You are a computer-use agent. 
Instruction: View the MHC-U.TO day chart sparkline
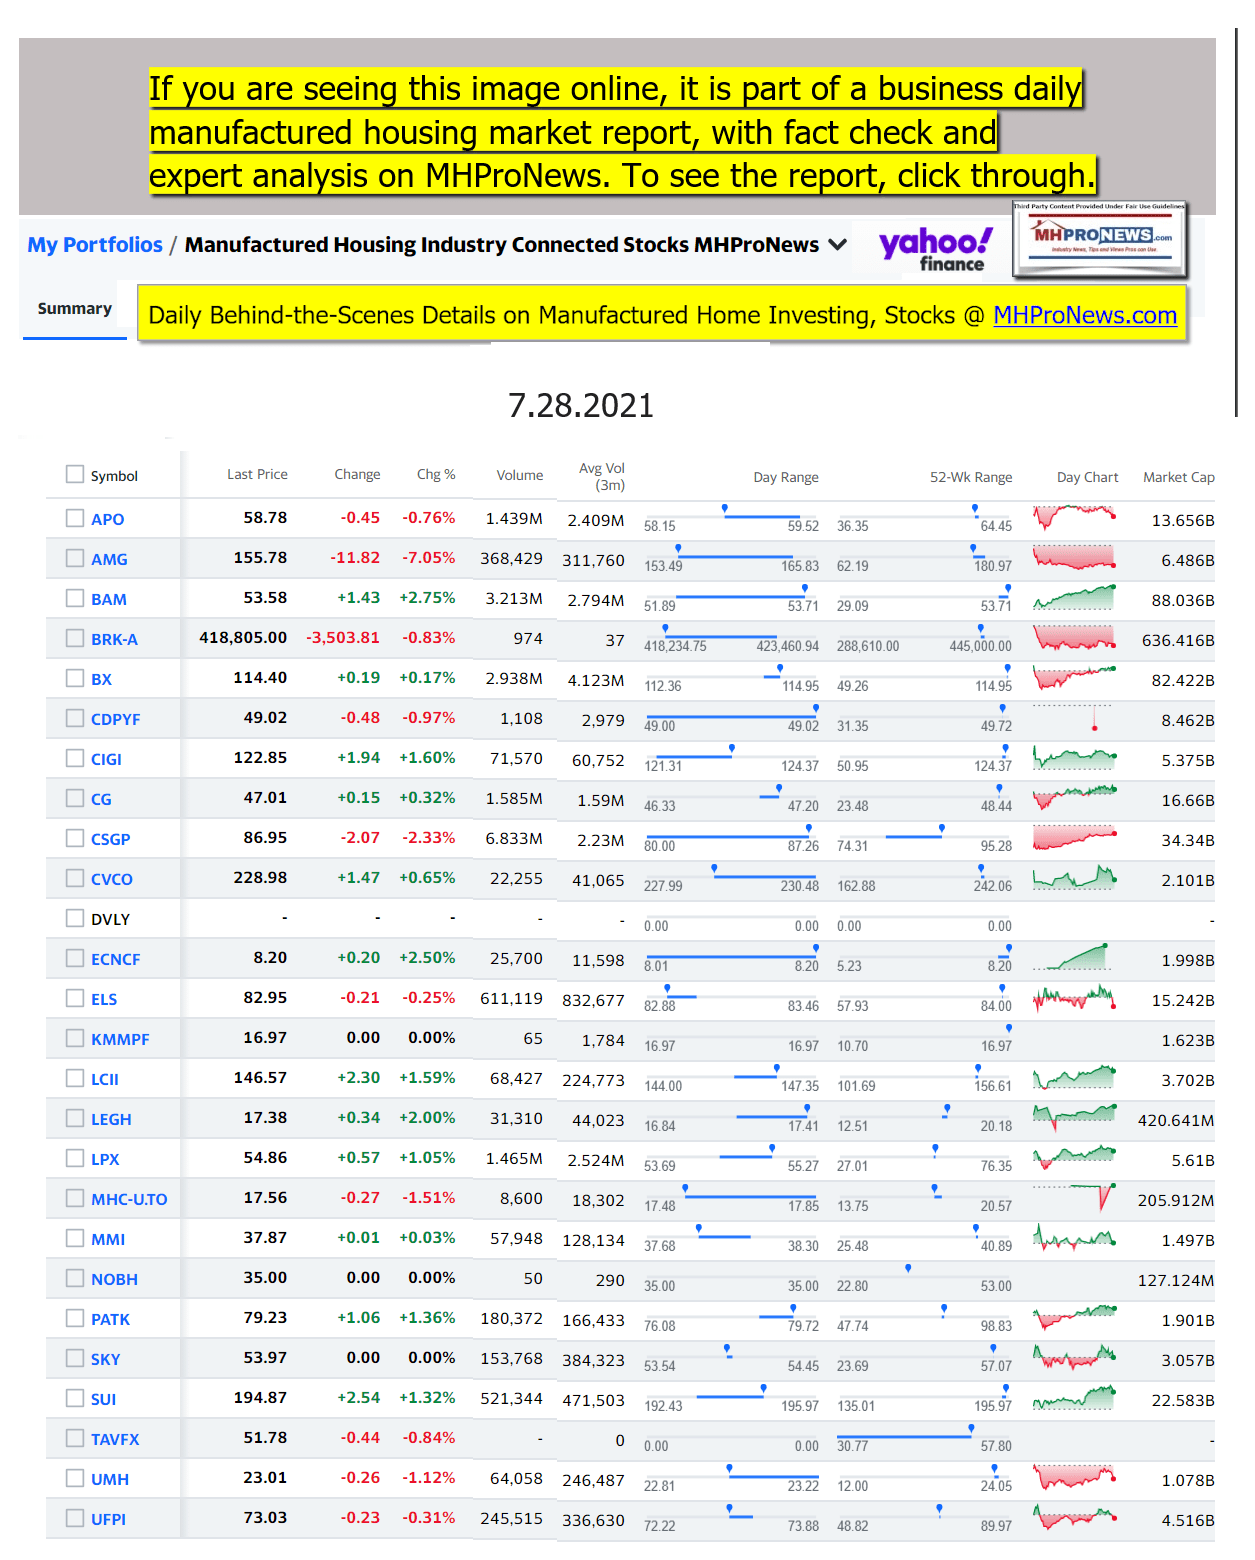pyautogui.click(x=1074, y=1198)
